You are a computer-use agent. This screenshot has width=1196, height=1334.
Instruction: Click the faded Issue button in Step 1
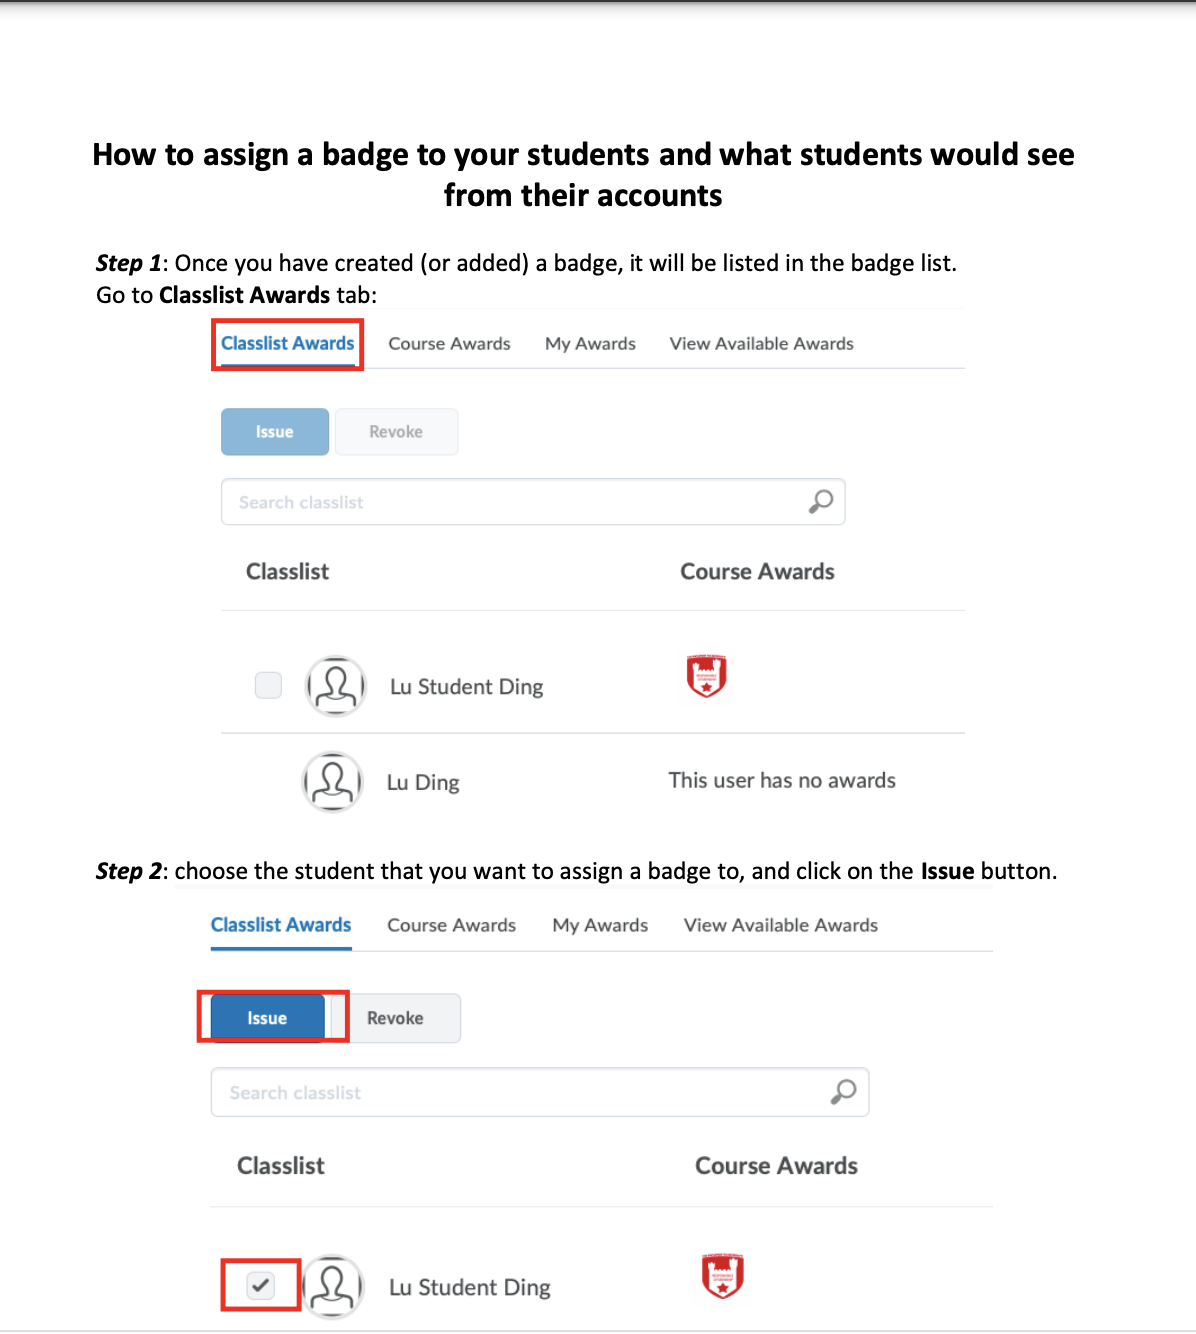[275, 432]
